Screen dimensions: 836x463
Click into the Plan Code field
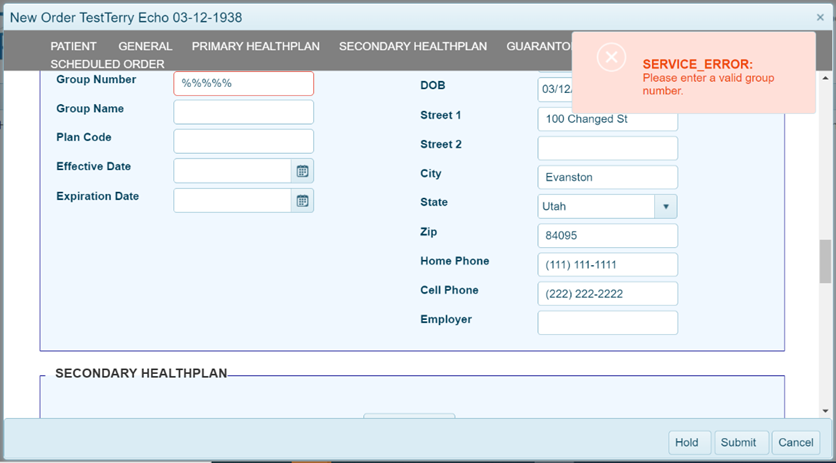click(x=243, y=141)
